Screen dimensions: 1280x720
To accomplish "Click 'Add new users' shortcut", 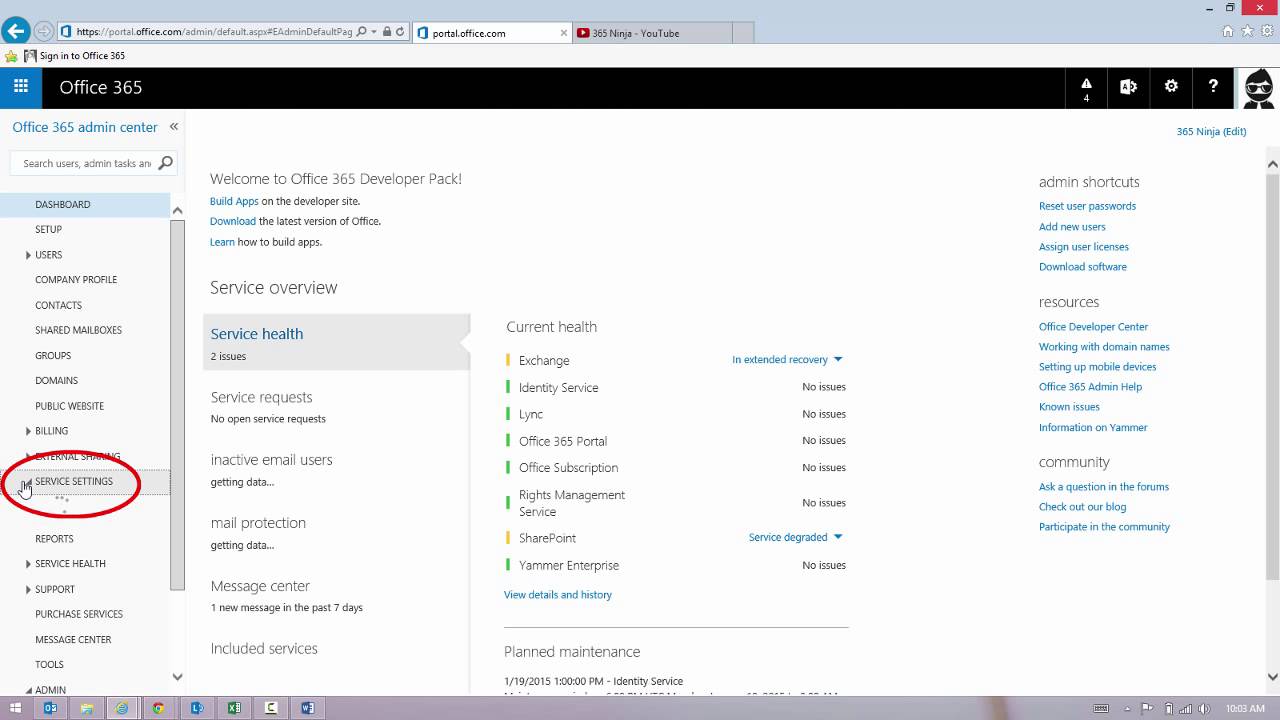I will pyautogui.click(x=1072, y=227).
